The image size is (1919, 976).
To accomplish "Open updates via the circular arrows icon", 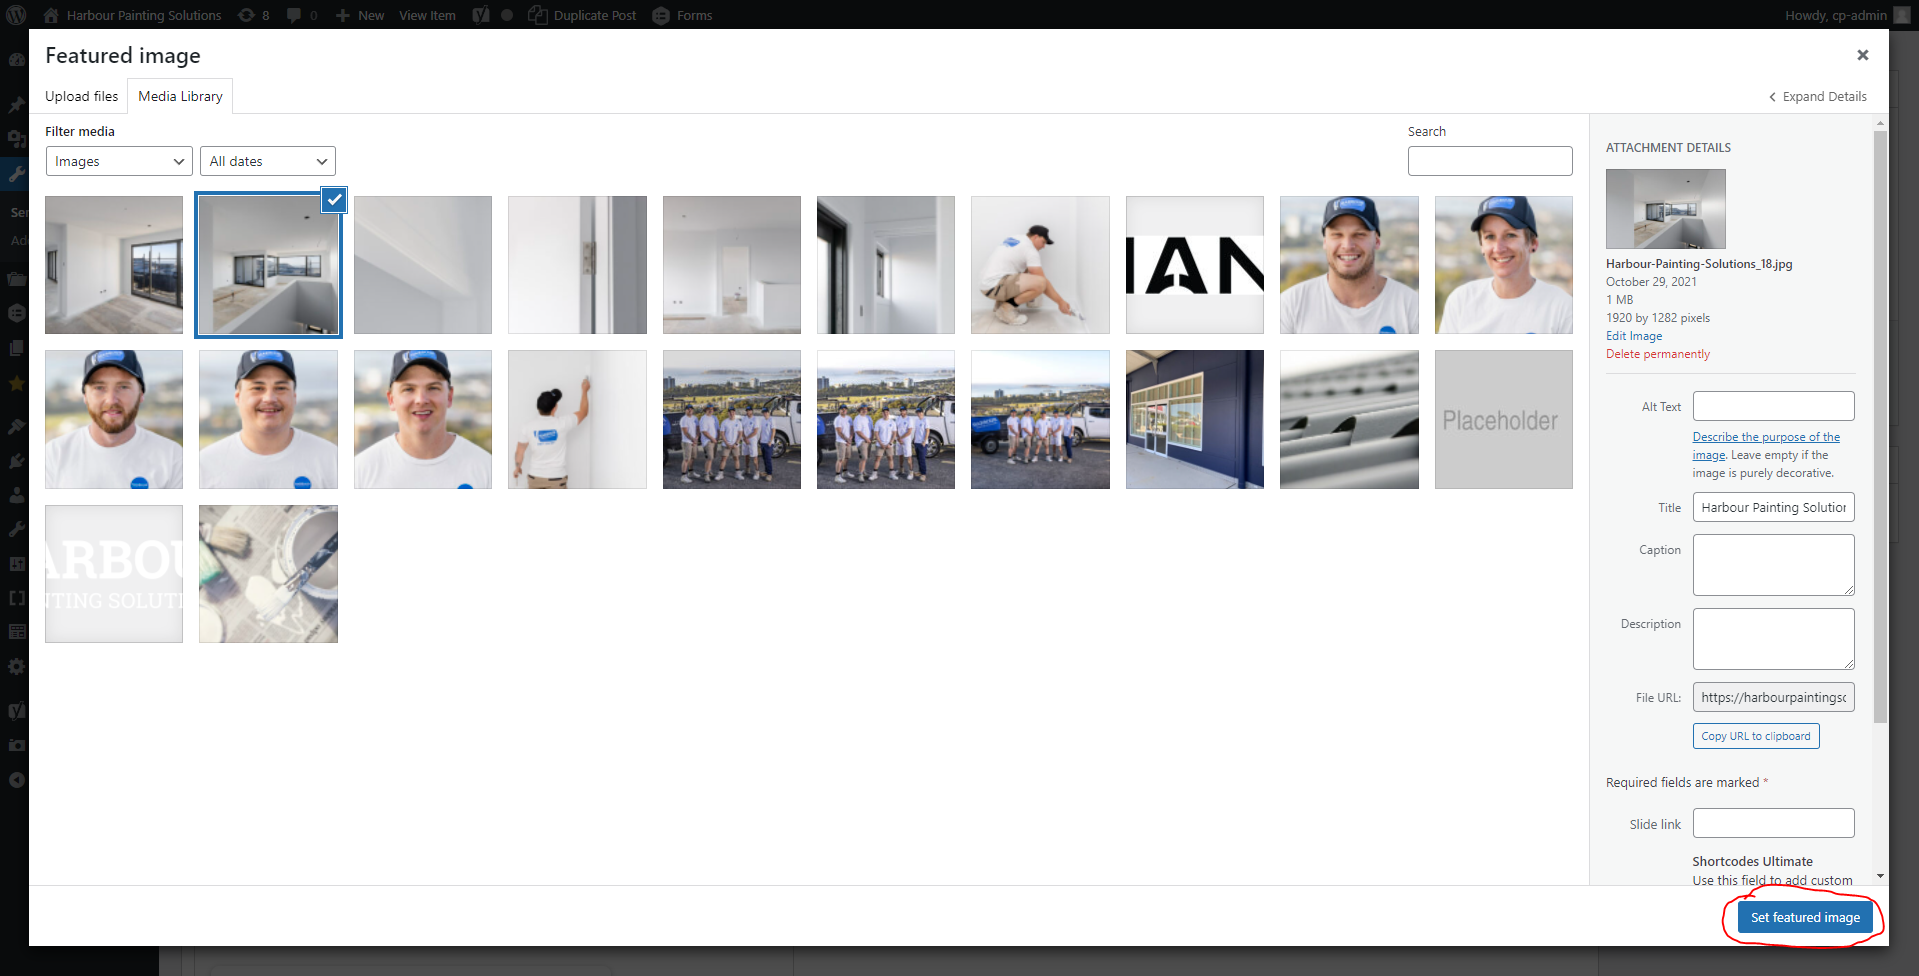I will pyautogui.click(x=244, y=15).
